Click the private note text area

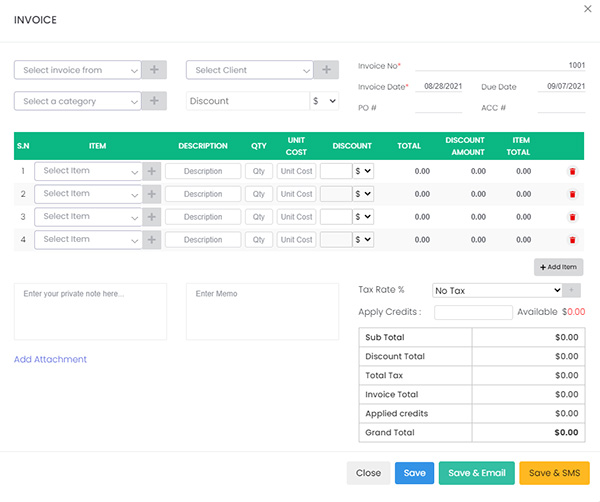click(x=90, y=311)
